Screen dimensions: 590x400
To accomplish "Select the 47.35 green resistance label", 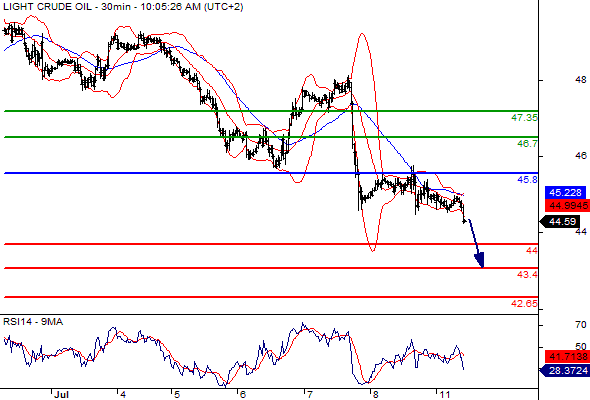I will click(524, 118).
